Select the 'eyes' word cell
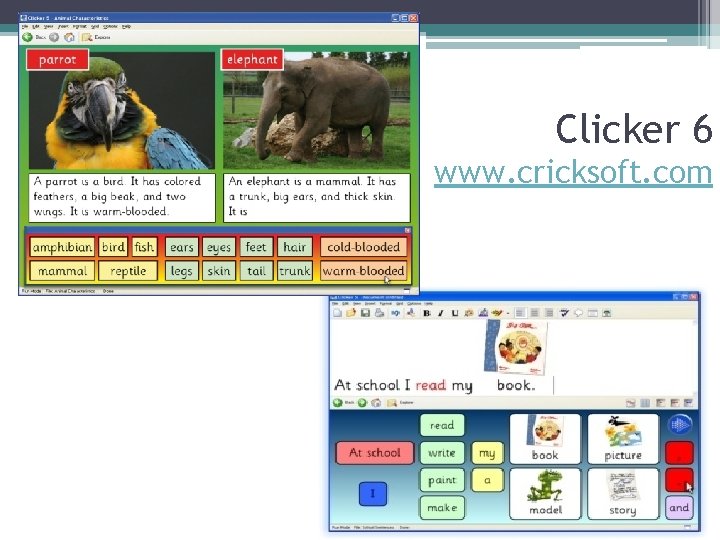720x540 pixels. 219,247
